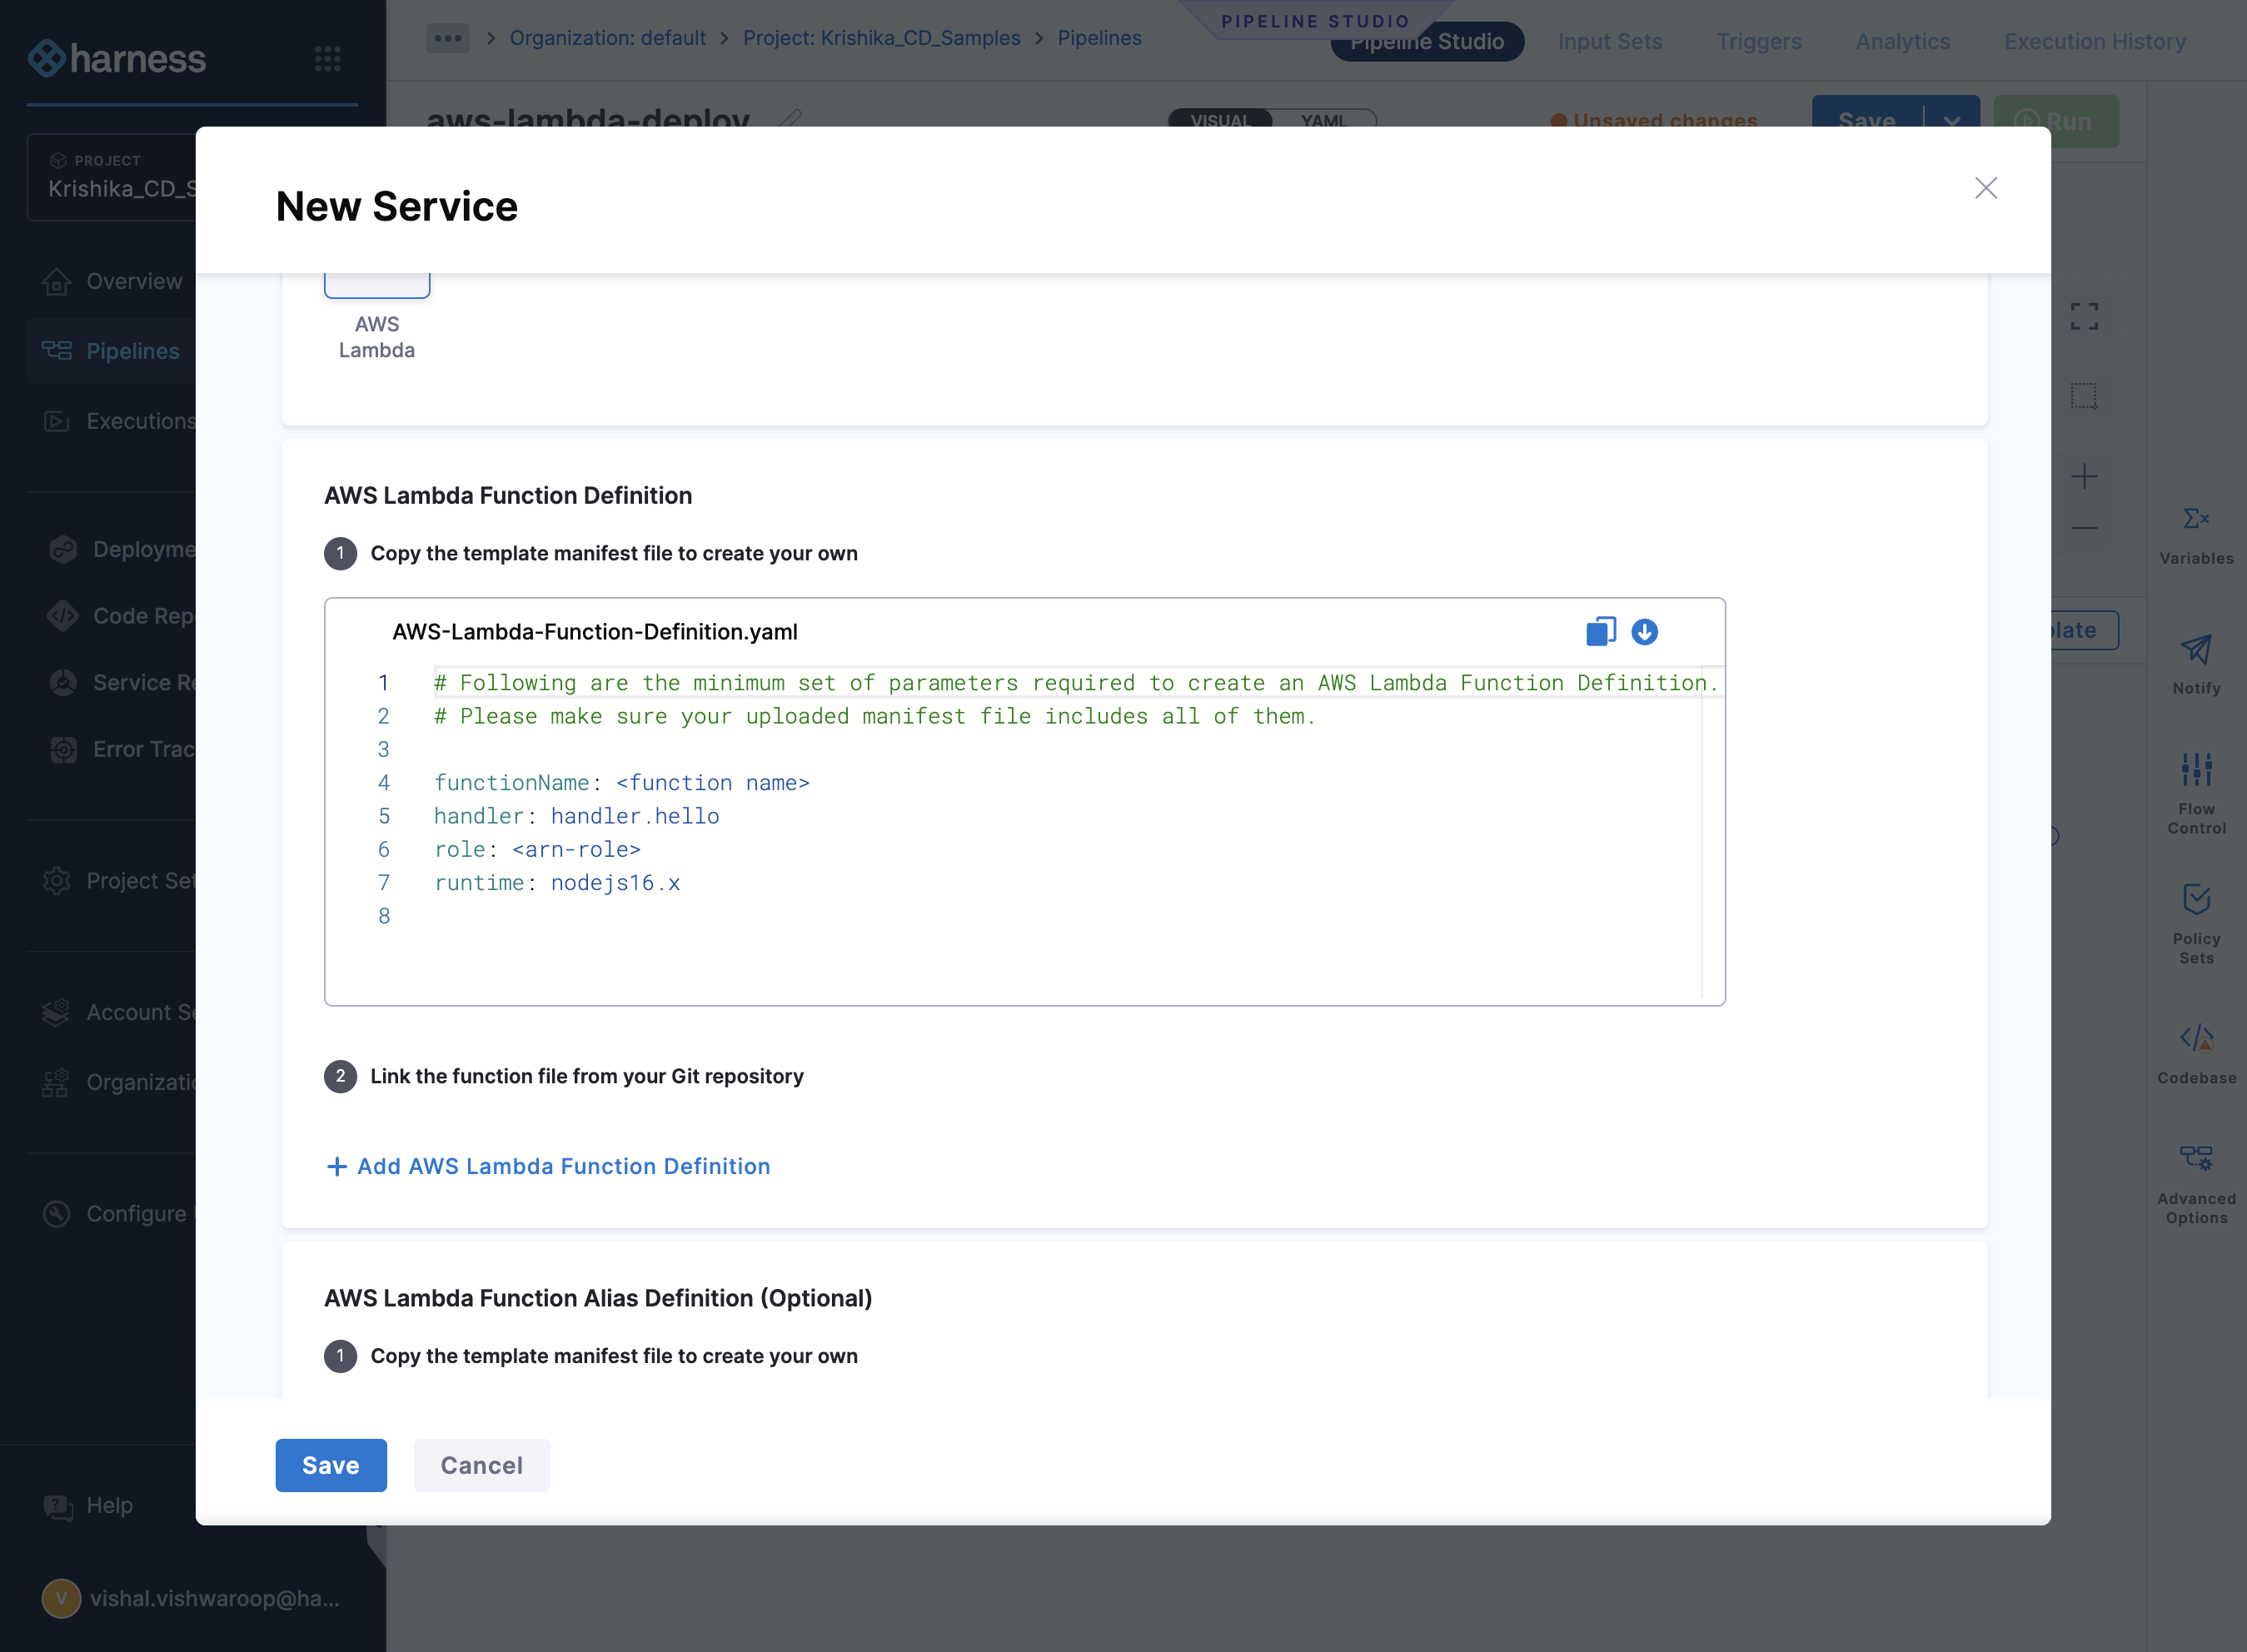Expand the Save dropdown arrow

click(1951, 121)
